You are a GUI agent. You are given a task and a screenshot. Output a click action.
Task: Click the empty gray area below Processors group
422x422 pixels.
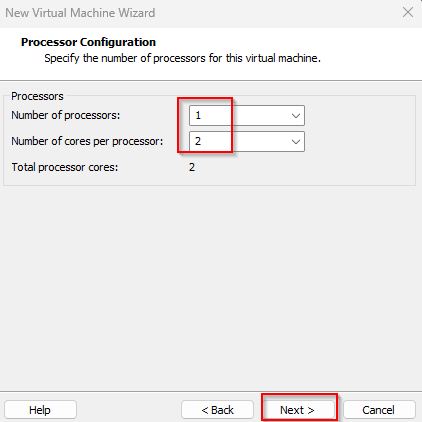[x=211, y=287]
